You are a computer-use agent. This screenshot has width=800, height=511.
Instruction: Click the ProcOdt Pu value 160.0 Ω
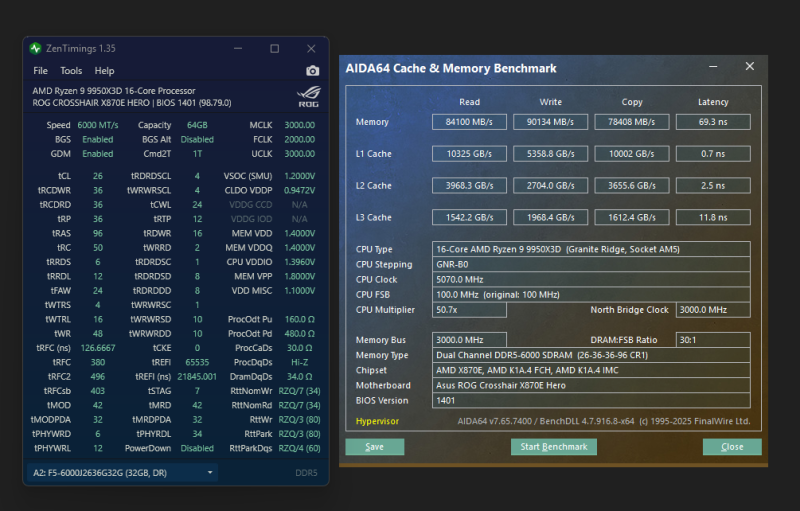point(299,319)
